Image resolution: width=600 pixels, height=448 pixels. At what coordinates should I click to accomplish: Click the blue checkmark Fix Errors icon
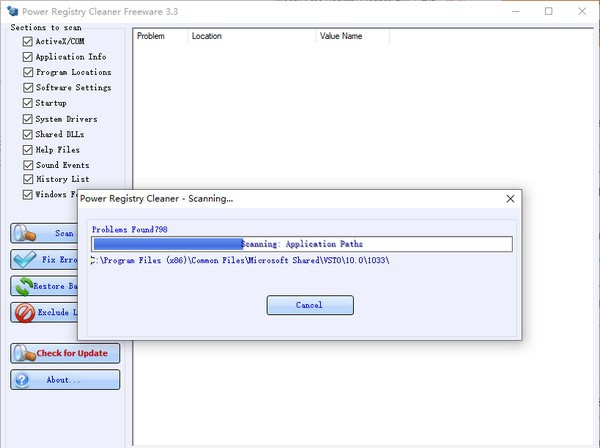(25, 260)
